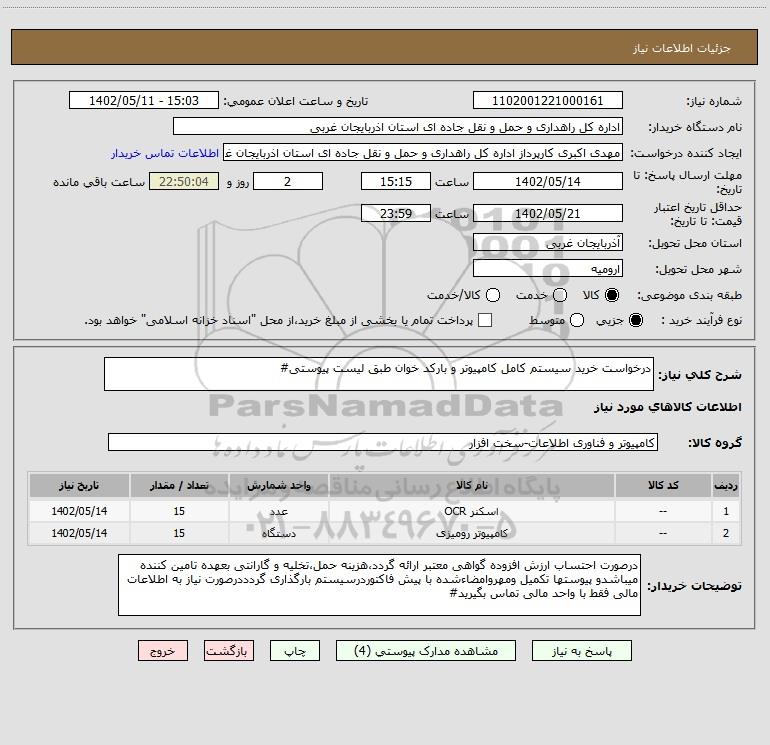Select the کالا radio button
Image resolution: width=770 pixels, height=745 pixels.
[612, 295]
